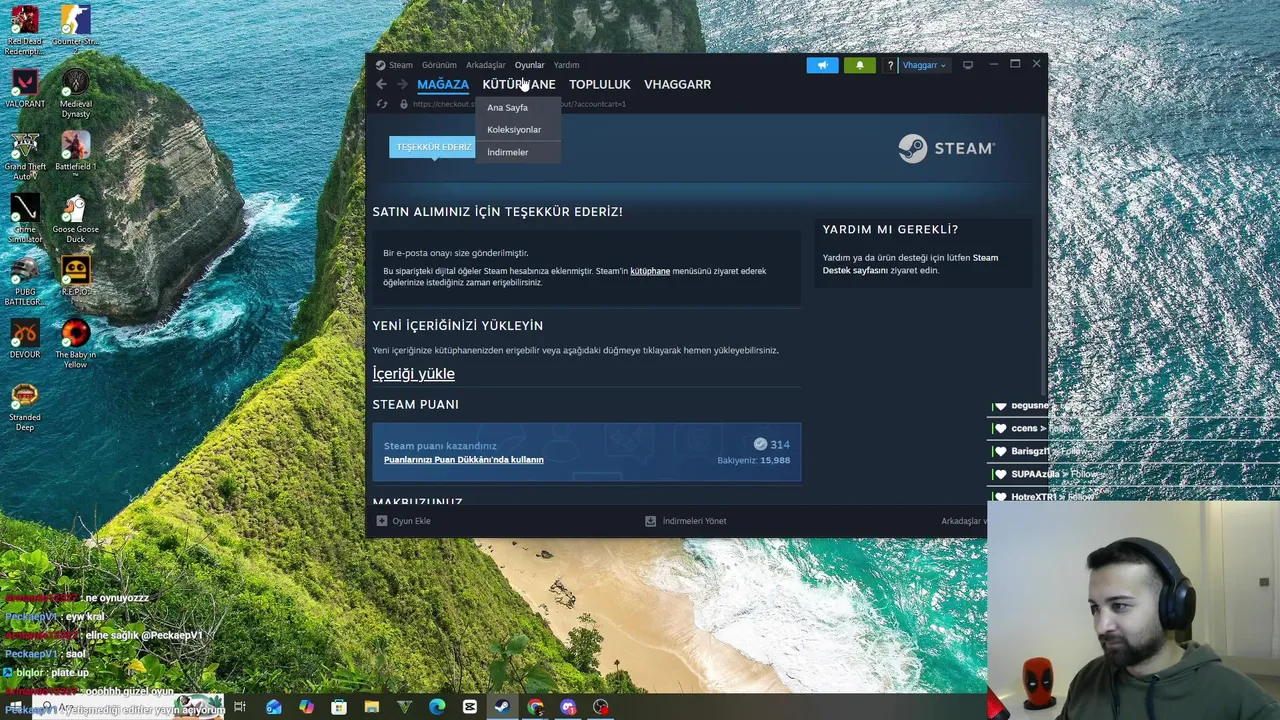Reload the Steam checkout page

tap(382, 104)
